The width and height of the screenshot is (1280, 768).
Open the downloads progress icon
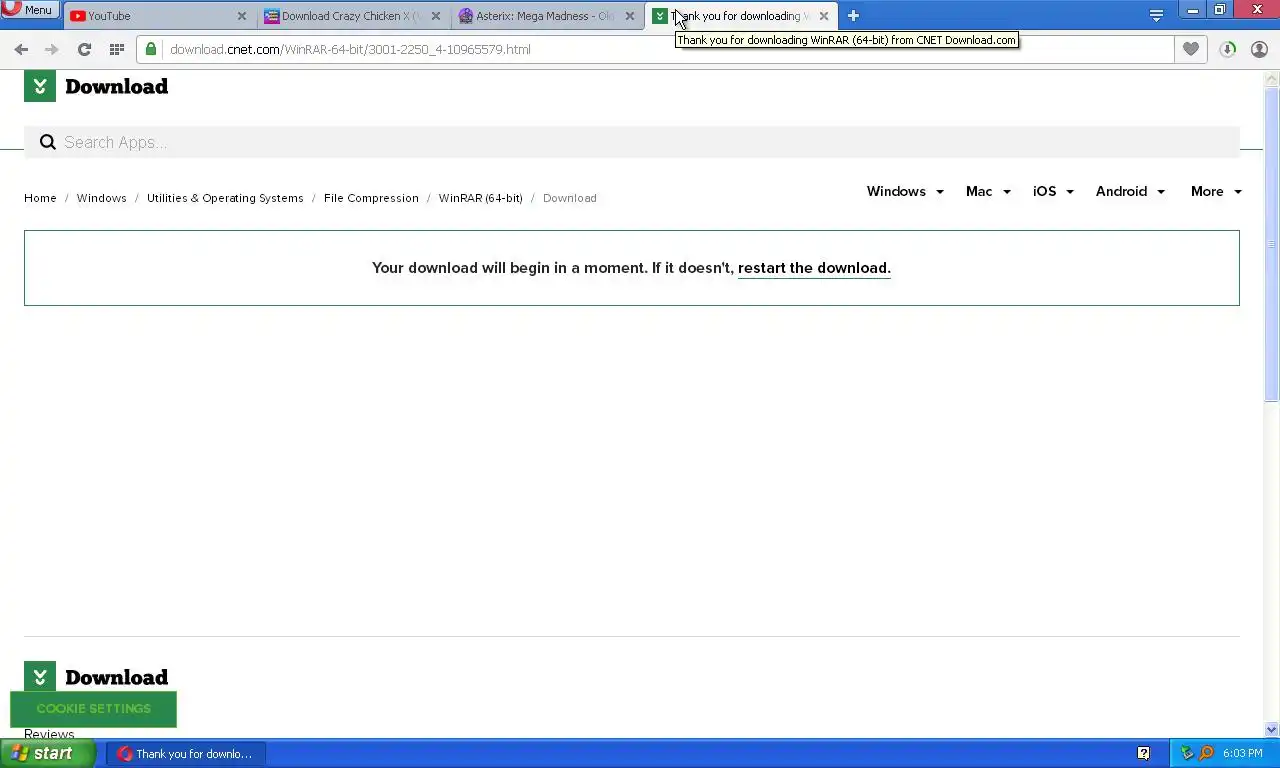tap(1228, 49)
